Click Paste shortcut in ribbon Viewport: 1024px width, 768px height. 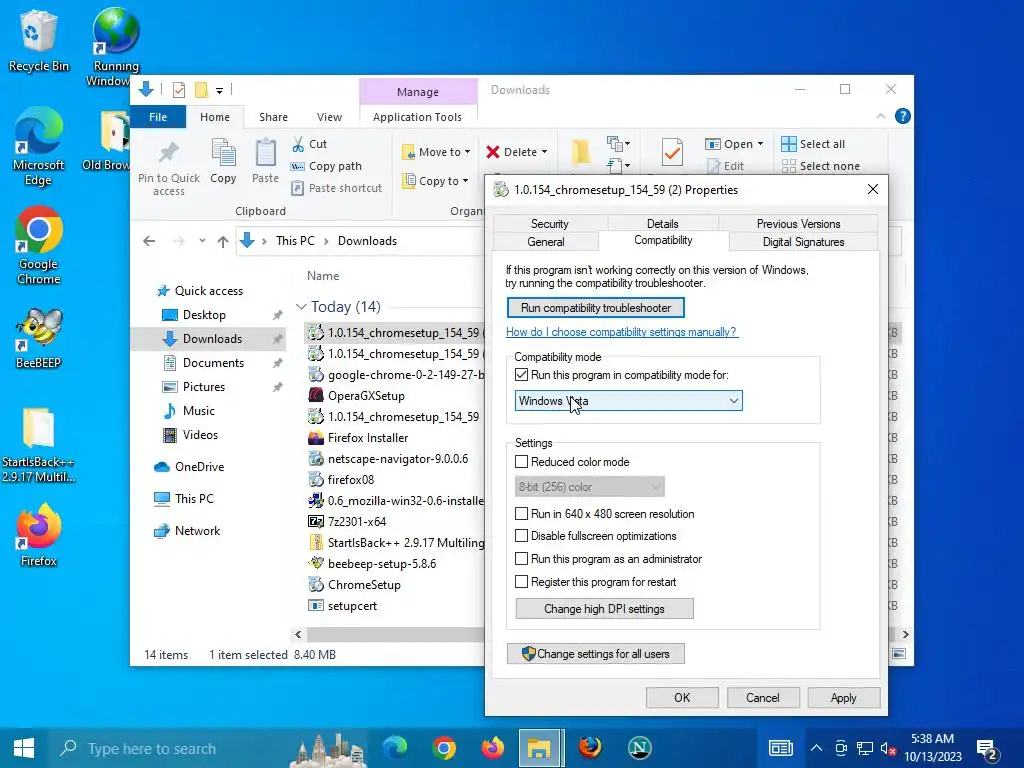[x=336, y=188]
